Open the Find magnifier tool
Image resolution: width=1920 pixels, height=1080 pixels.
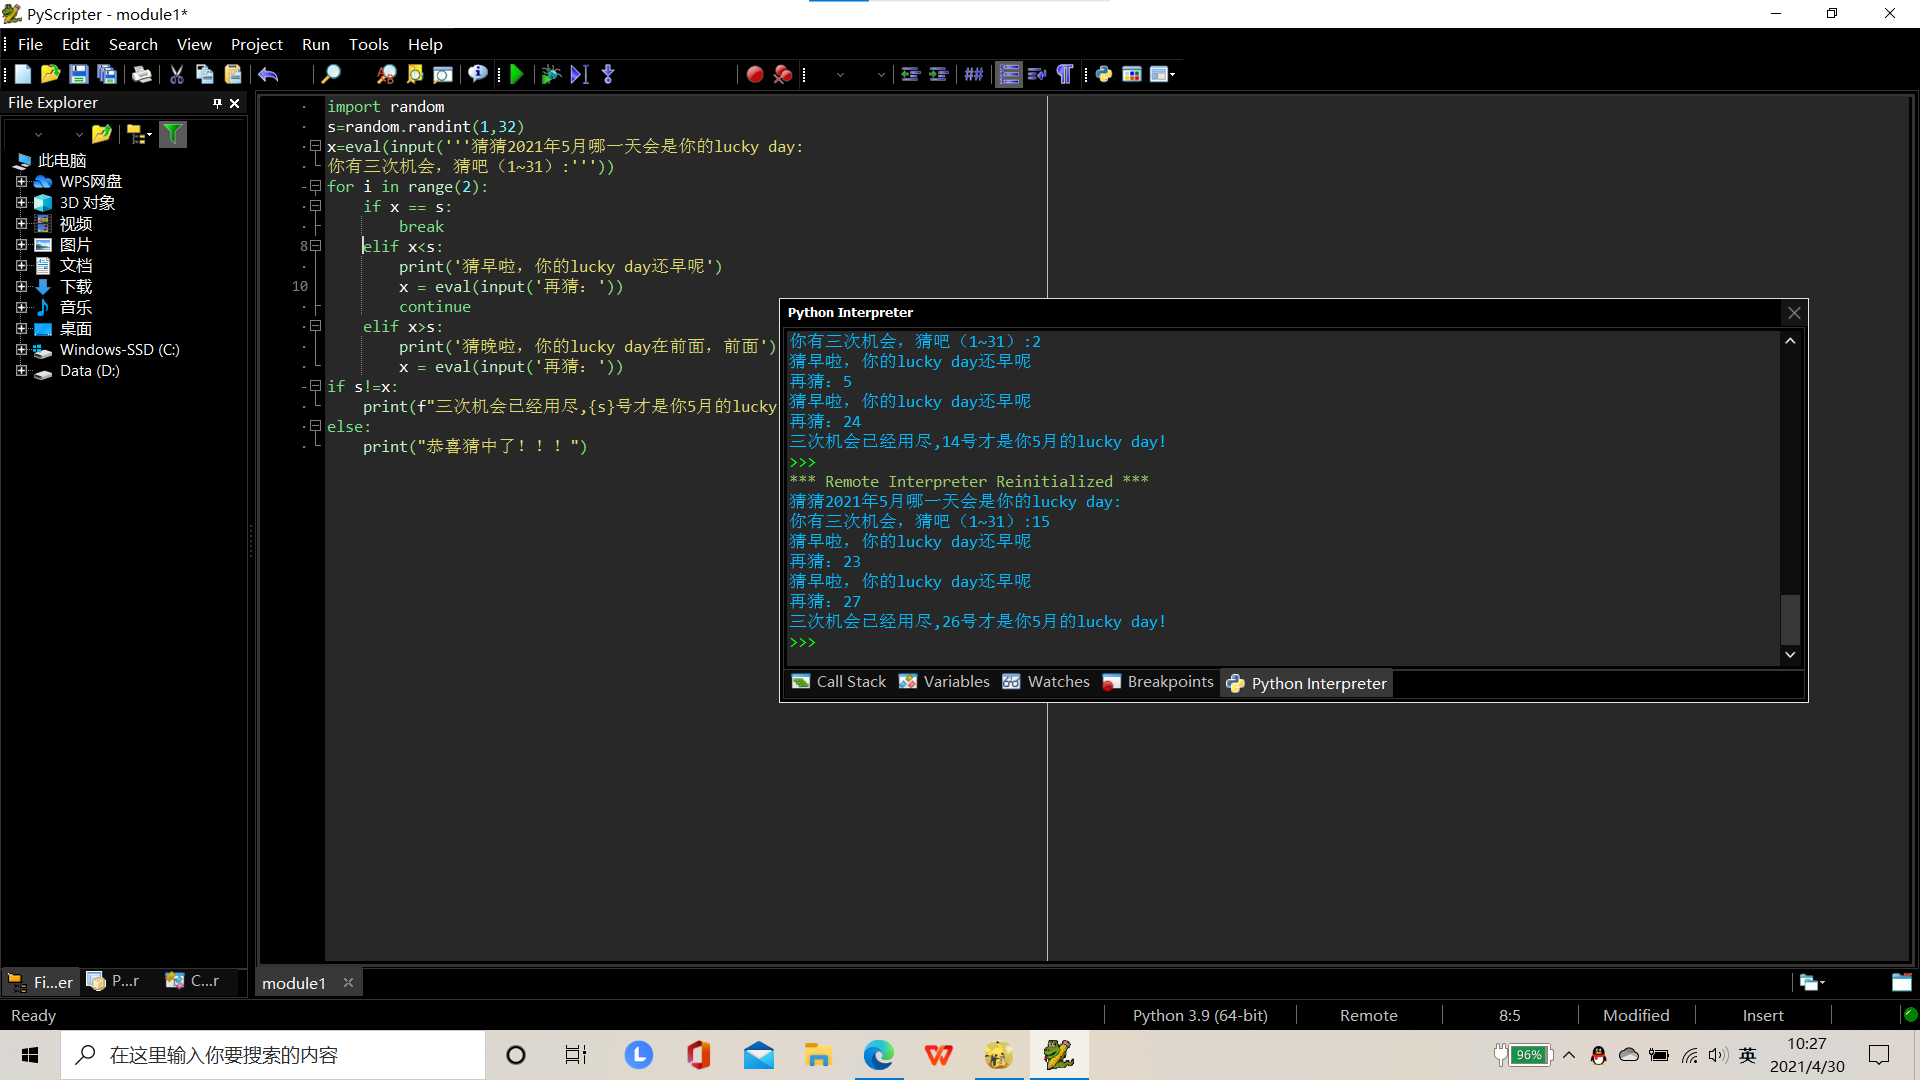click(330, 74)
